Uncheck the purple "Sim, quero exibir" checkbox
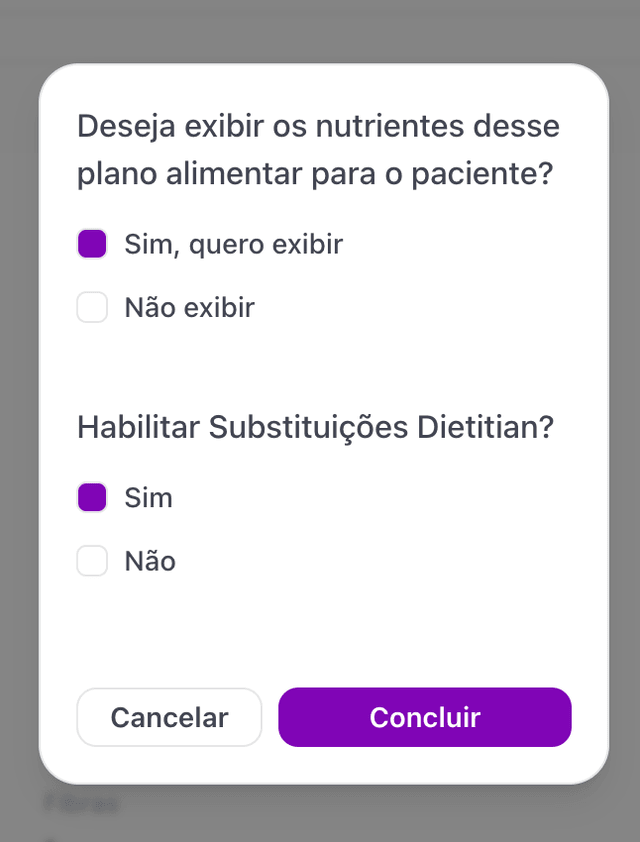640x842 pixels. [x=92, y=243]
